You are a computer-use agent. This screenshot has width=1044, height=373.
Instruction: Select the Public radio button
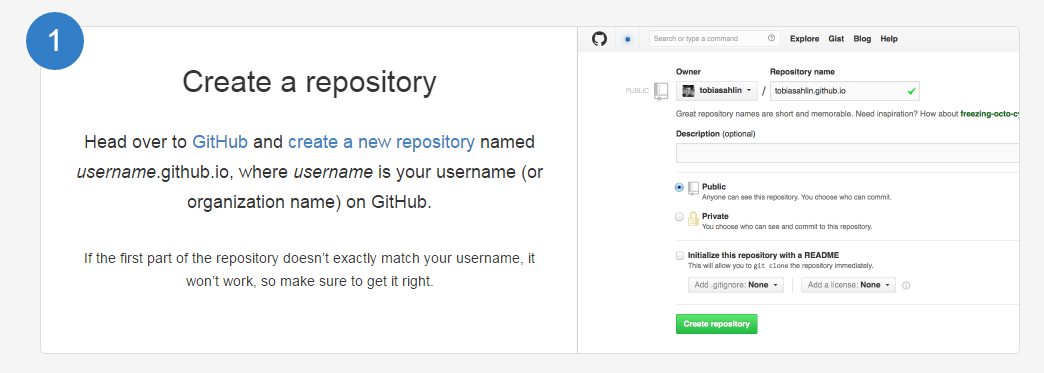(x=679, y=188)
